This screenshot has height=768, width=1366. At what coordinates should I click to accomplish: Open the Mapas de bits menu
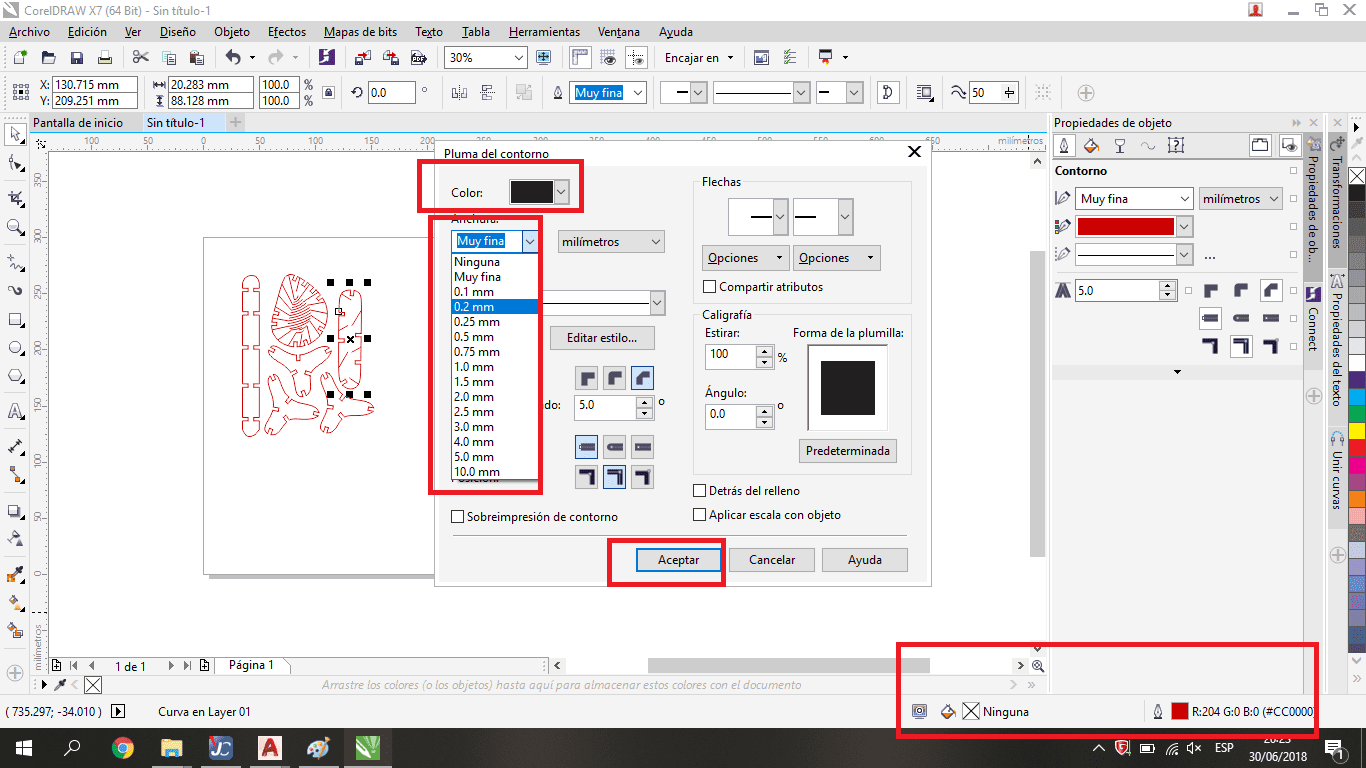[x=361, y=32]
